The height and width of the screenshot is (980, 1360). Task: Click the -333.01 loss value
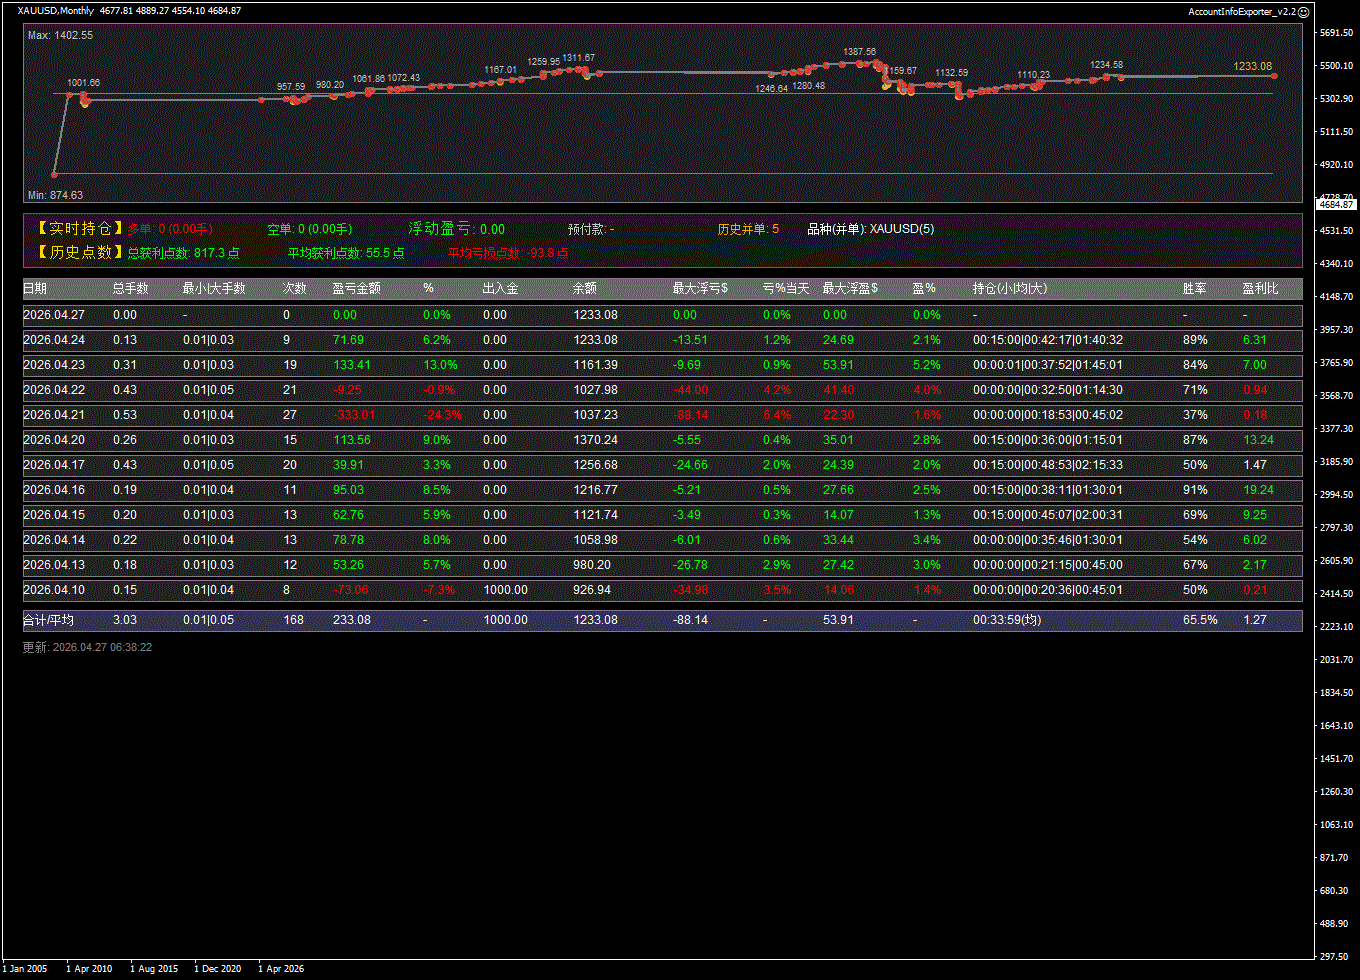coord(353,415)
